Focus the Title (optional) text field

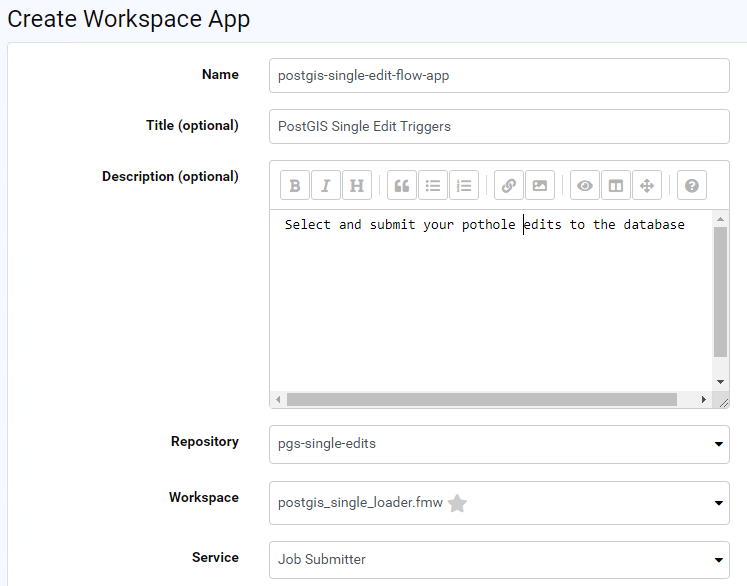point(498,127)
